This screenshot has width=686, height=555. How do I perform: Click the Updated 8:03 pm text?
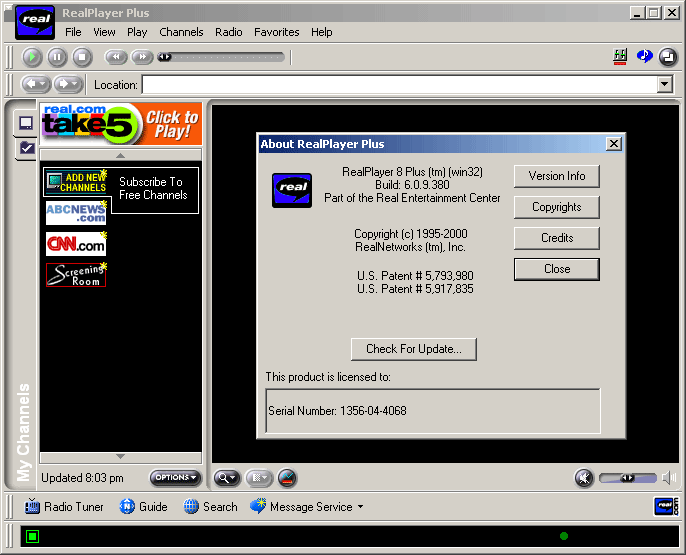click(82, 478)
